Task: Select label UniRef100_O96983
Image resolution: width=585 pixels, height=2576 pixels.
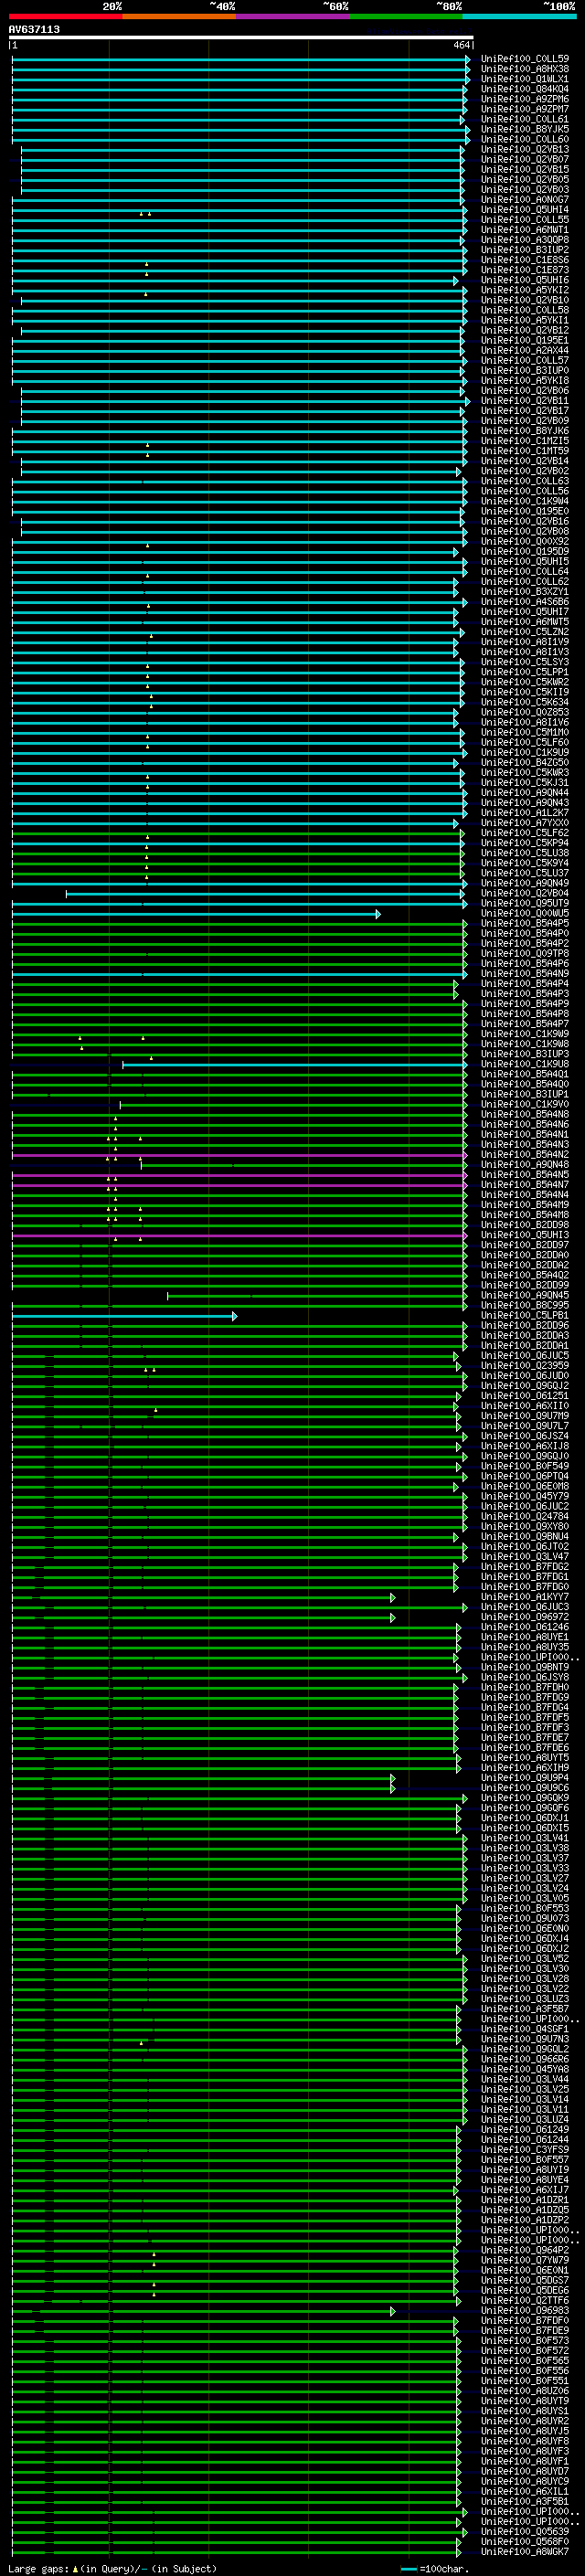Action: click(x=525, y=2312)
